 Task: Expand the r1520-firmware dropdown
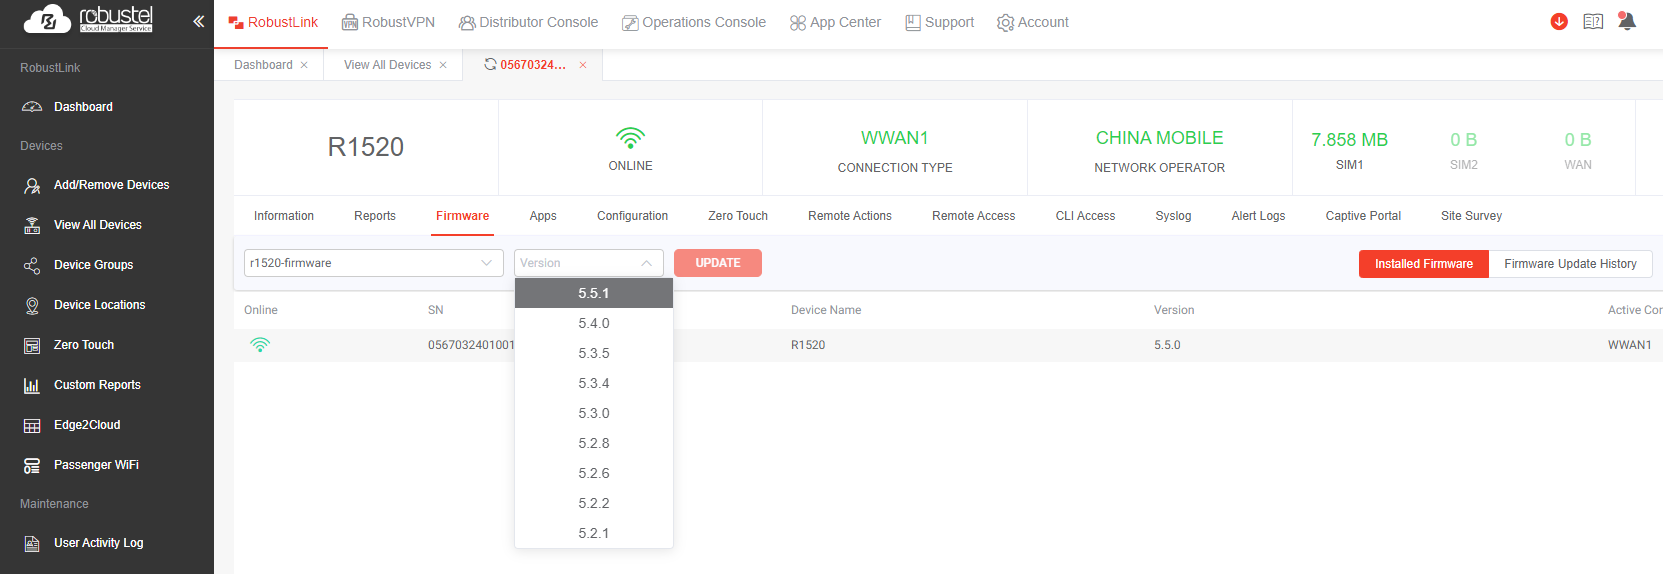(373, 263)
